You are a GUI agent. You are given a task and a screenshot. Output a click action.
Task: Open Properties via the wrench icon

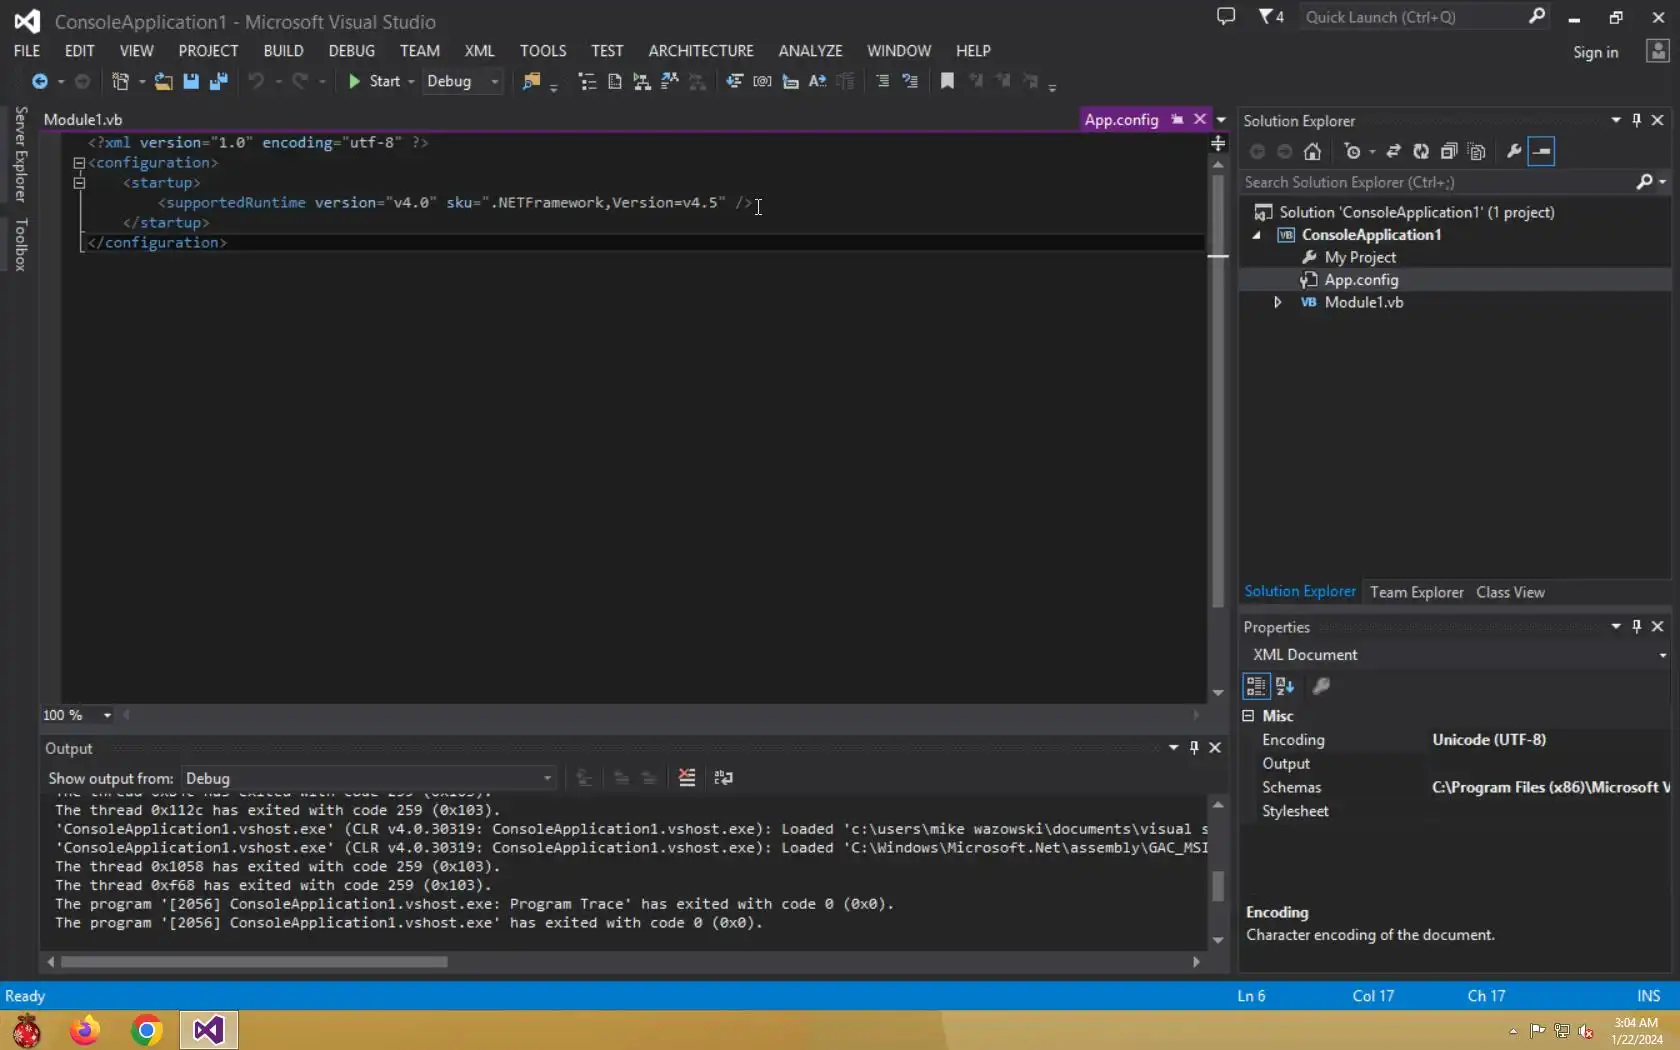point(1514,151)
